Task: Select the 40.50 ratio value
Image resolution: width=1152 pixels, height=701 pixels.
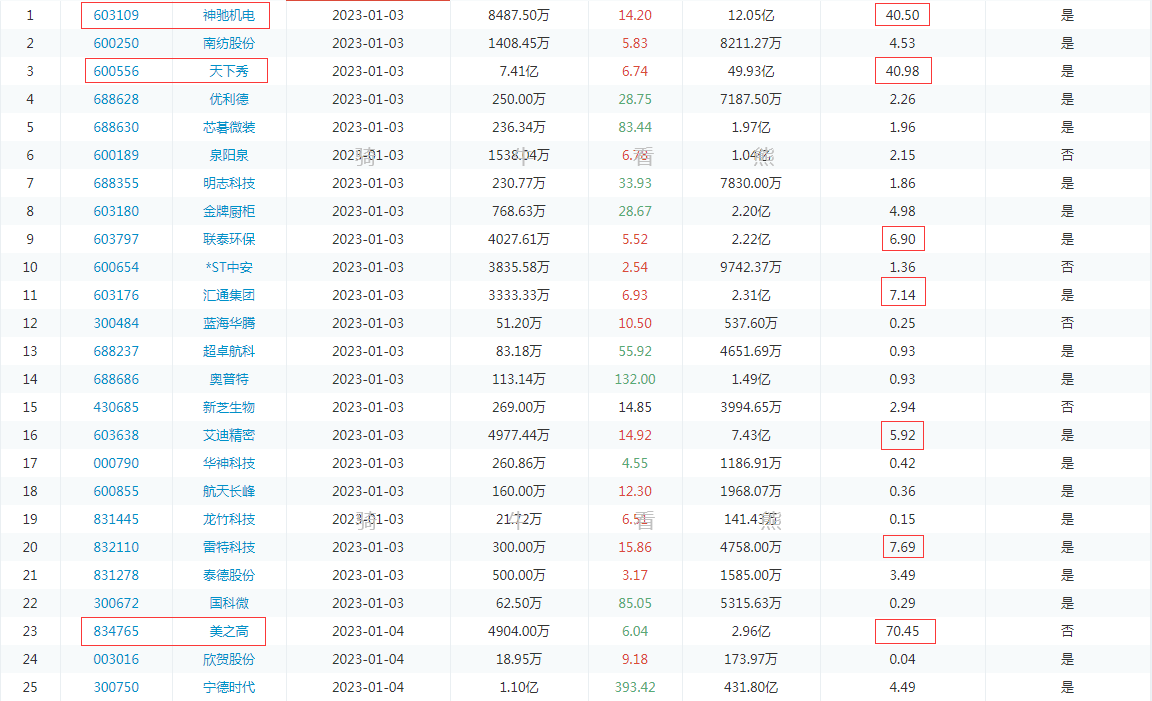Action: coord(902,15)
